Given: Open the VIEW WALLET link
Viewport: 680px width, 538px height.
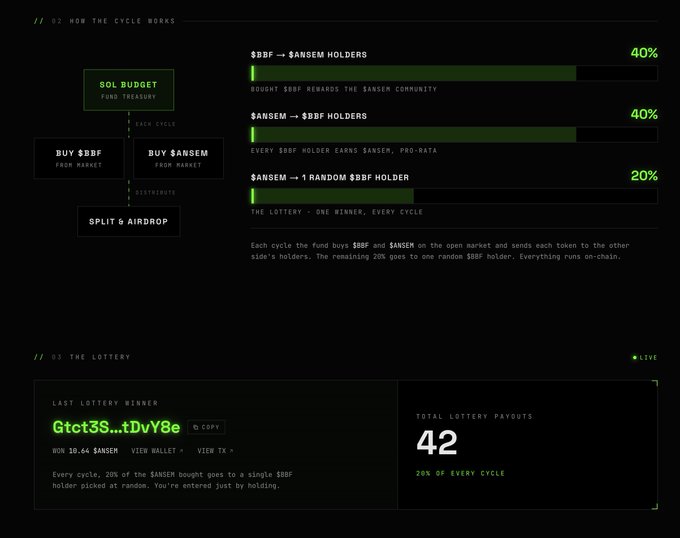Looking at the screenshot, I should click(157, 451).
